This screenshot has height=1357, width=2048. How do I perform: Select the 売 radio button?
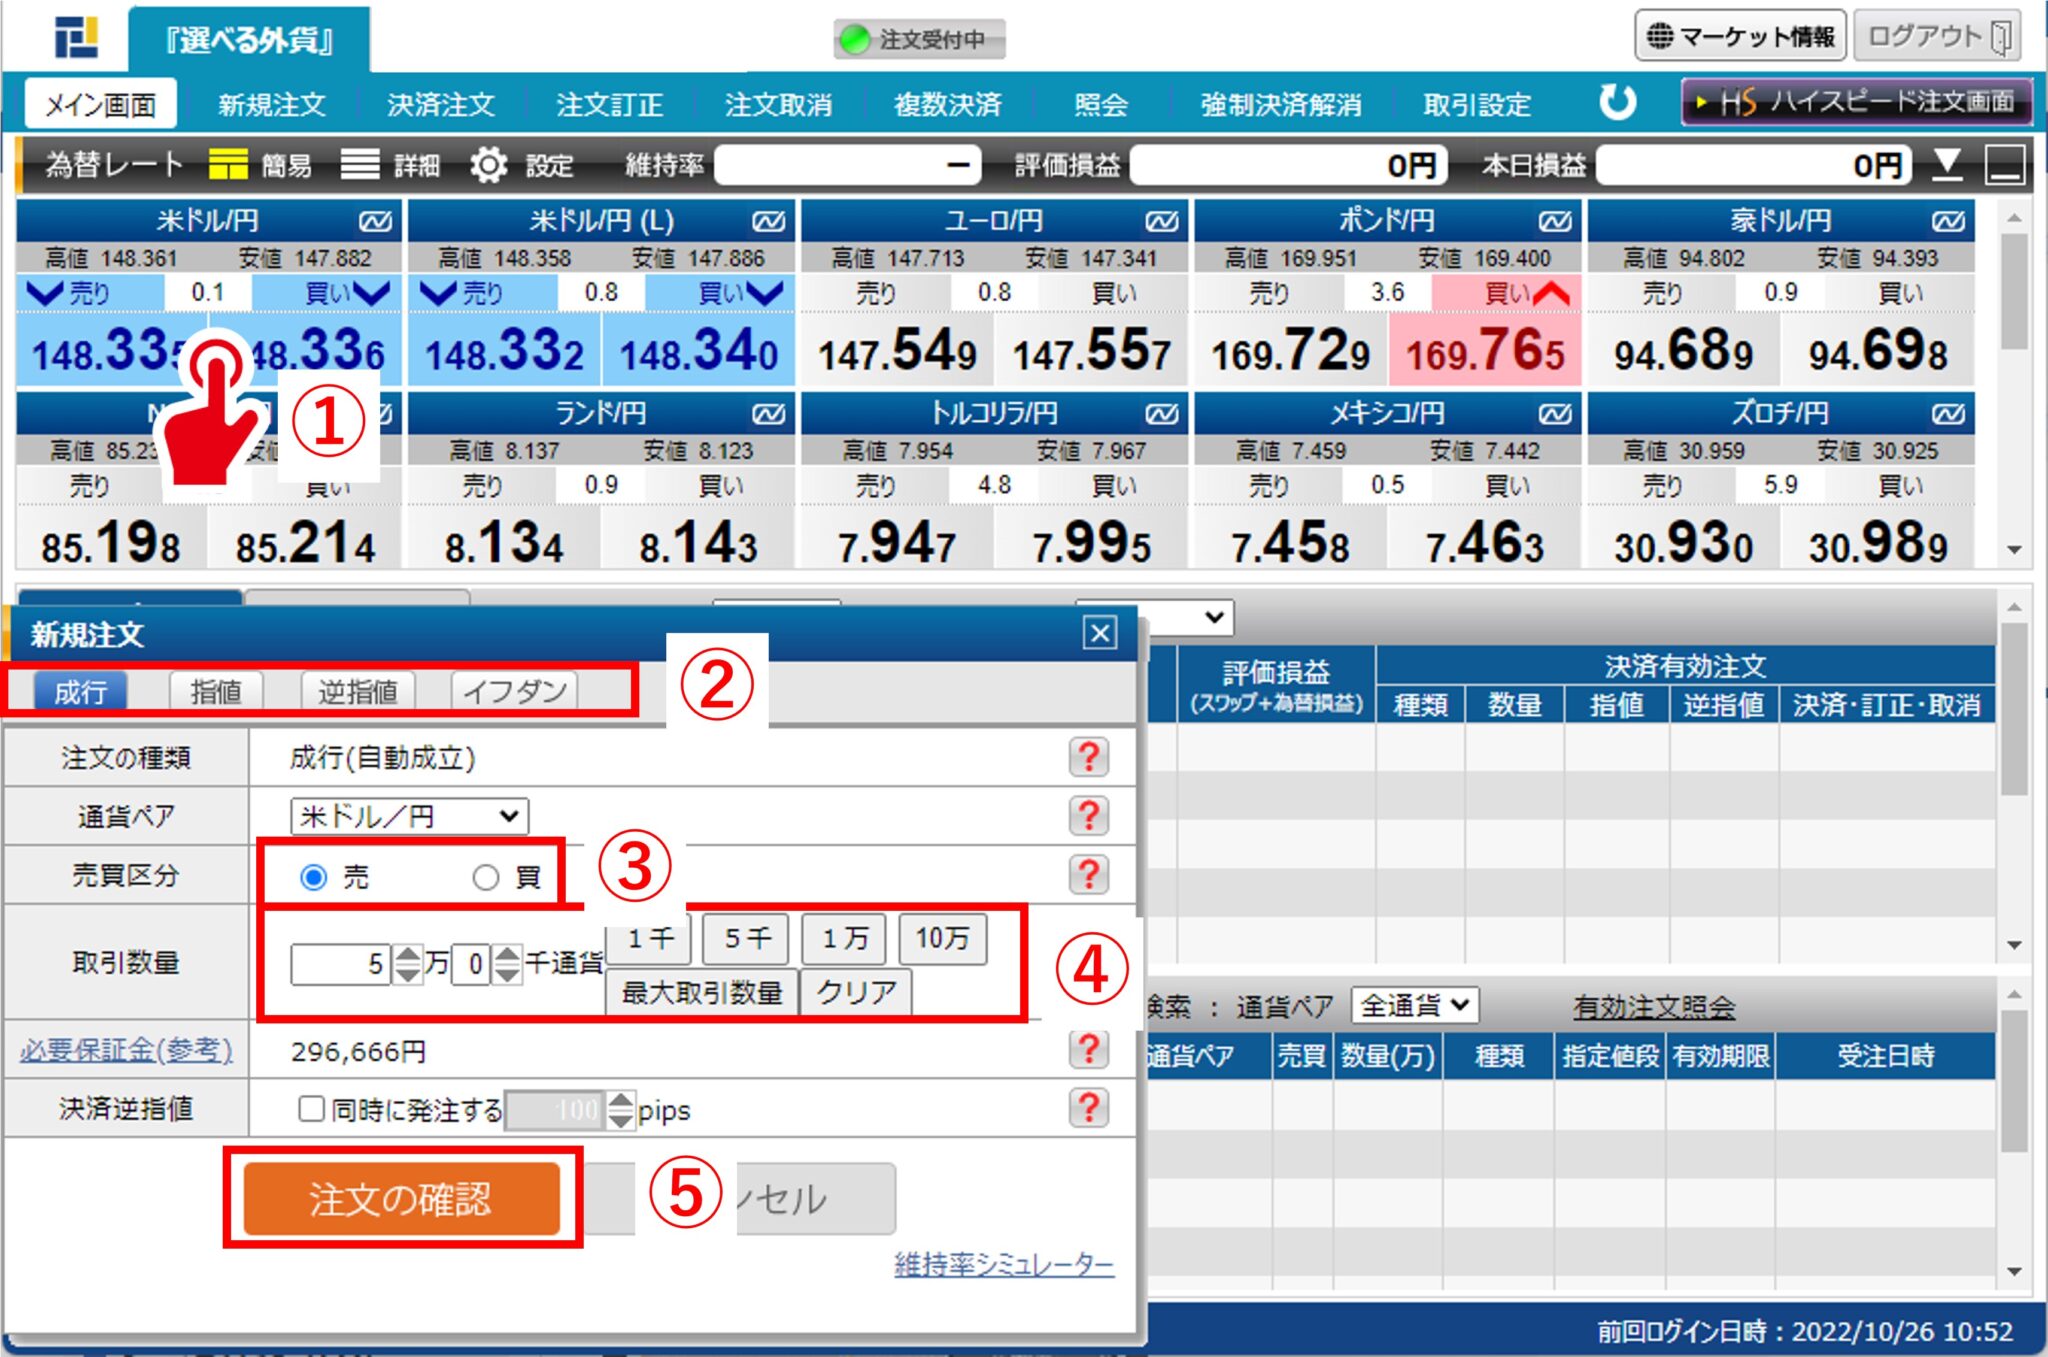(x=314, y=878)
